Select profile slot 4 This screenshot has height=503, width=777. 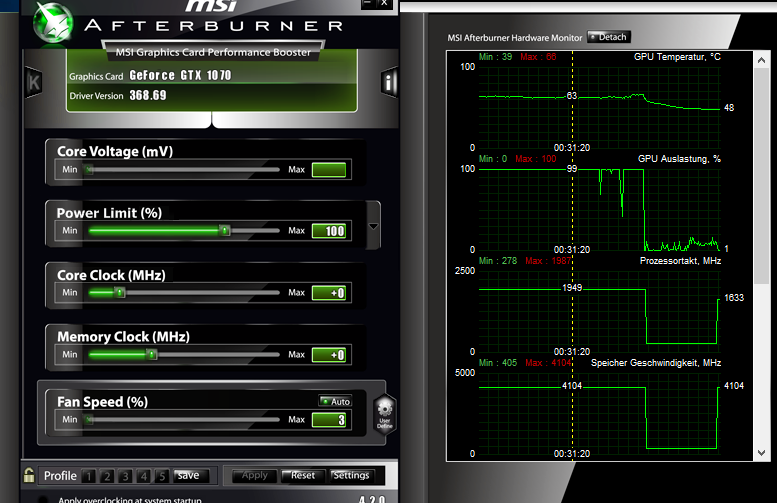[x=144, y=476]
